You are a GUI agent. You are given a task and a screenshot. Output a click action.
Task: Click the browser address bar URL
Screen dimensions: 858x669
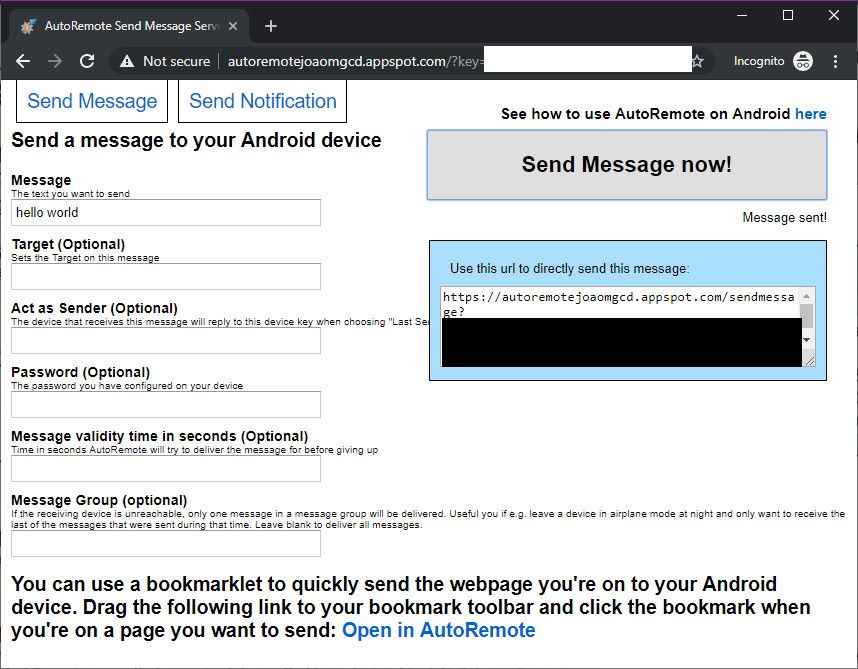tap(356, 61)
